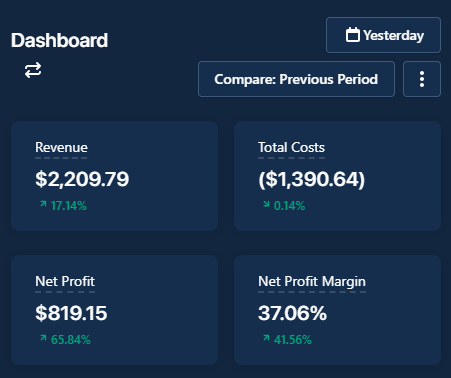Click the Dashboard heading

point(59,40)
